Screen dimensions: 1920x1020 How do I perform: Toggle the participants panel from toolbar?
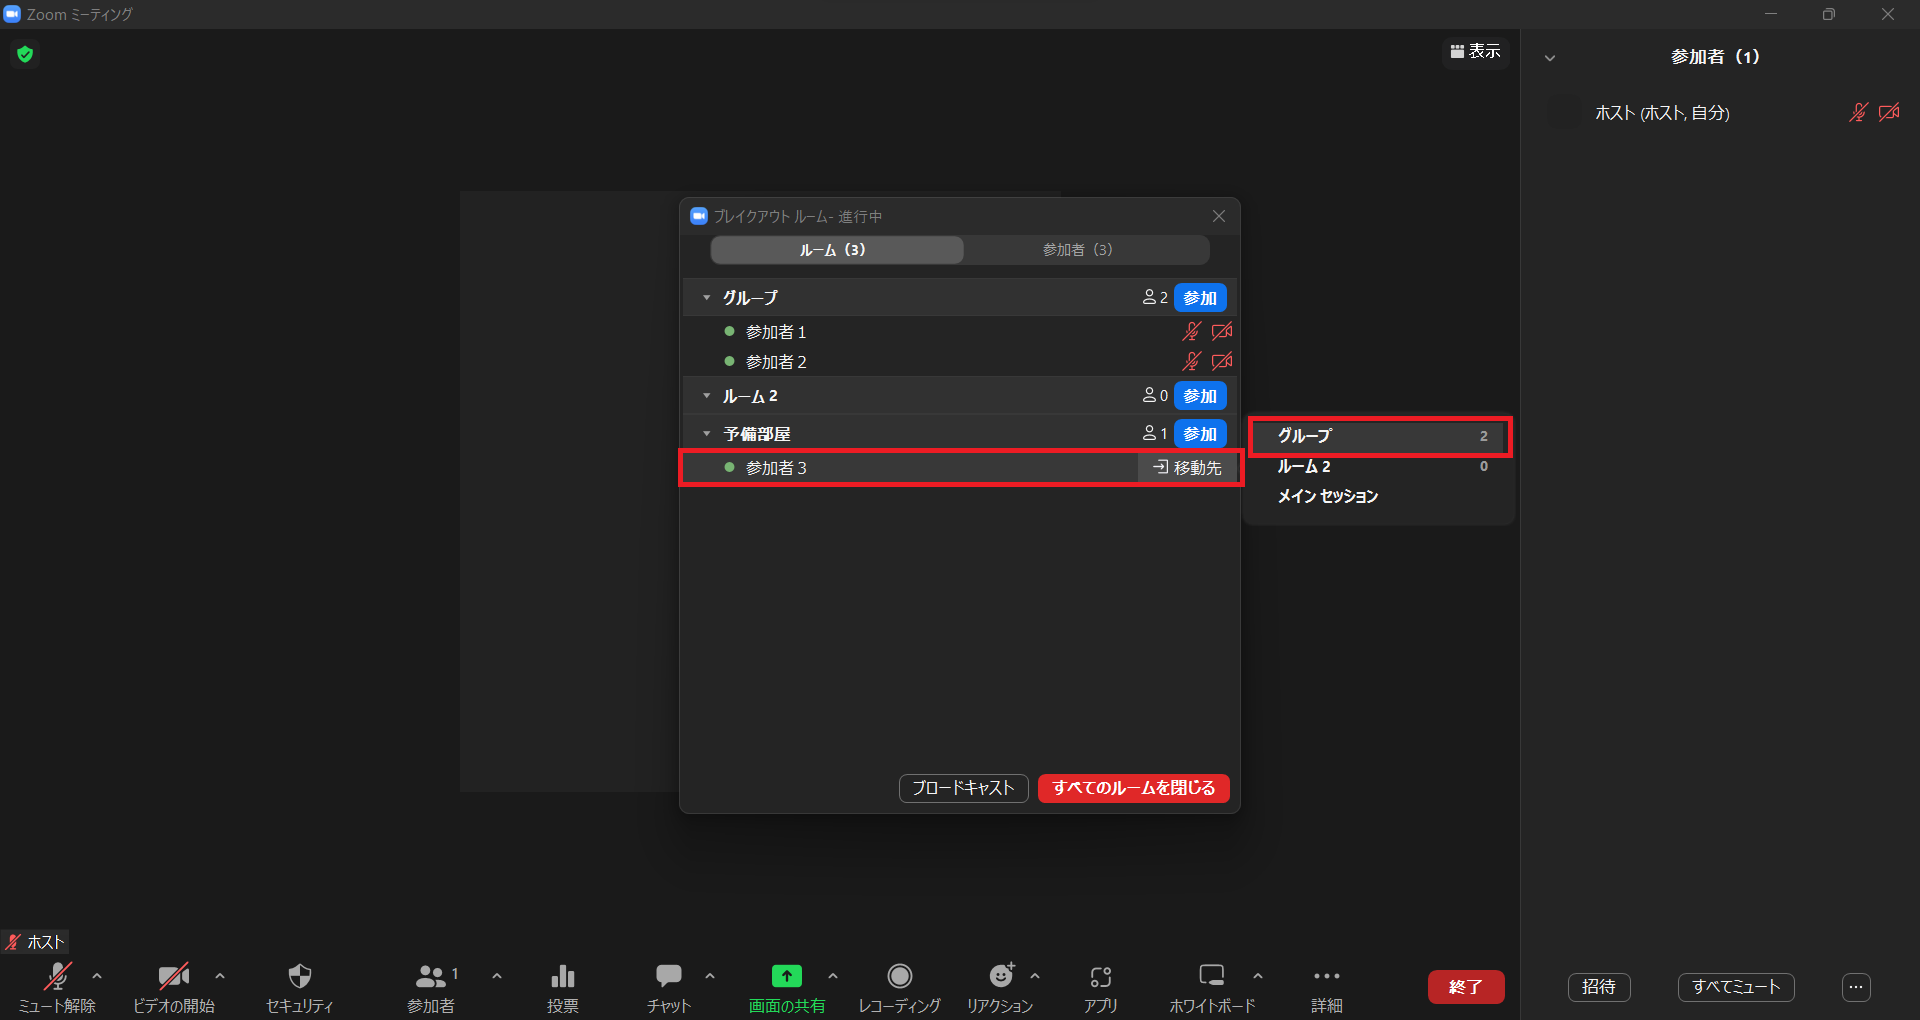tap(431, 977)
